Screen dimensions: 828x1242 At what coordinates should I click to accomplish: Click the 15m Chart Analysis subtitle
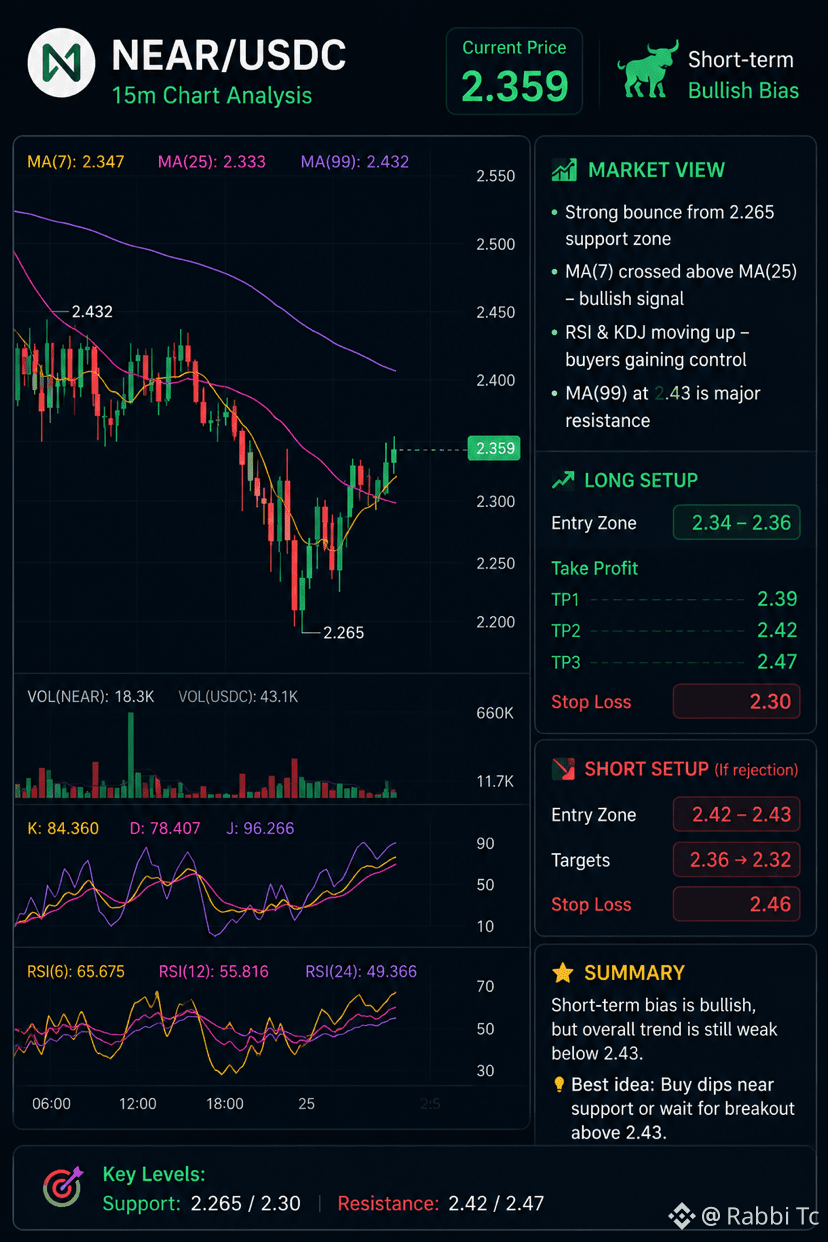(212, 96)
